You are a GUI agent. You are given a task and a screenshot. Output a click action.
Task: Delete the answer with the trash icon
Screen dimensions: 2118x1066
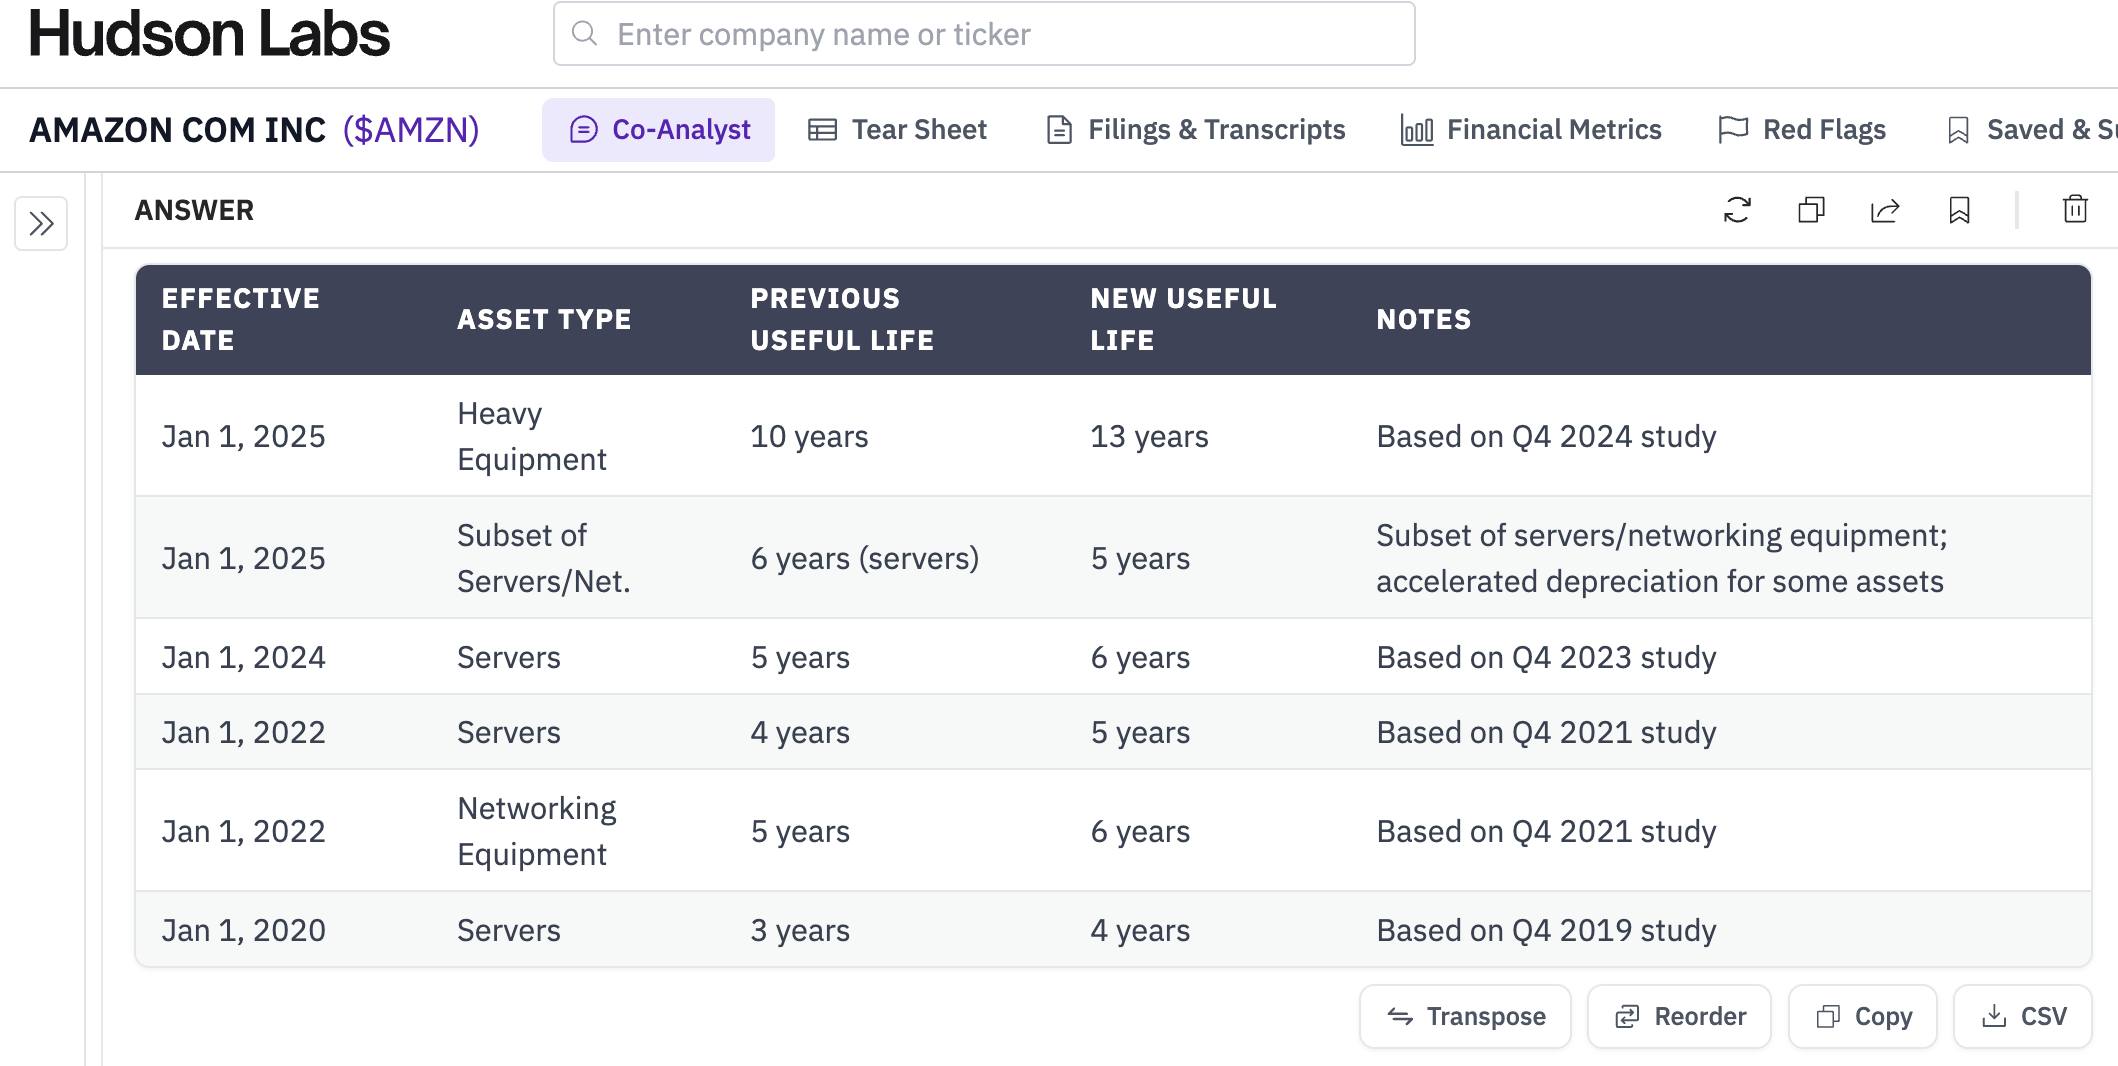[2075, 210]
